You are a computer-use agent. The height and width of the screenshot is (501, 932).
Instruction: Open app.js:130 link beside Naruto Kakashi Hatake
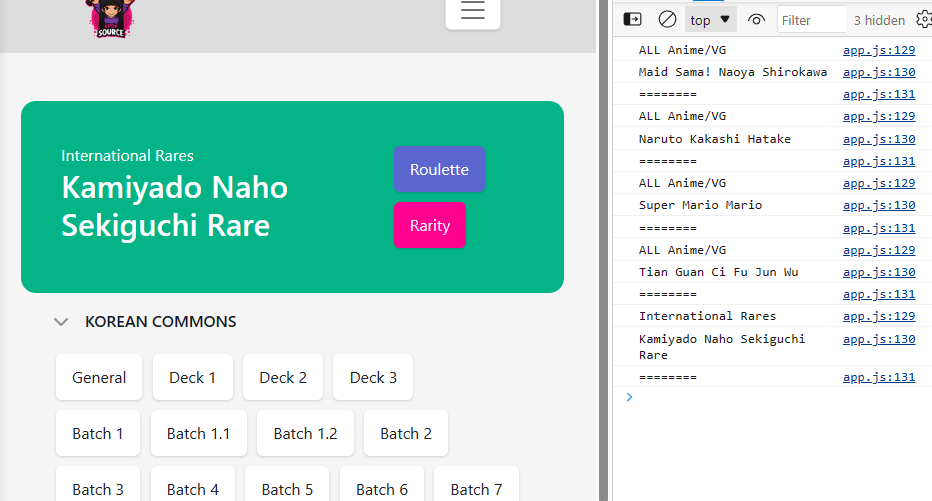[879, 139]
